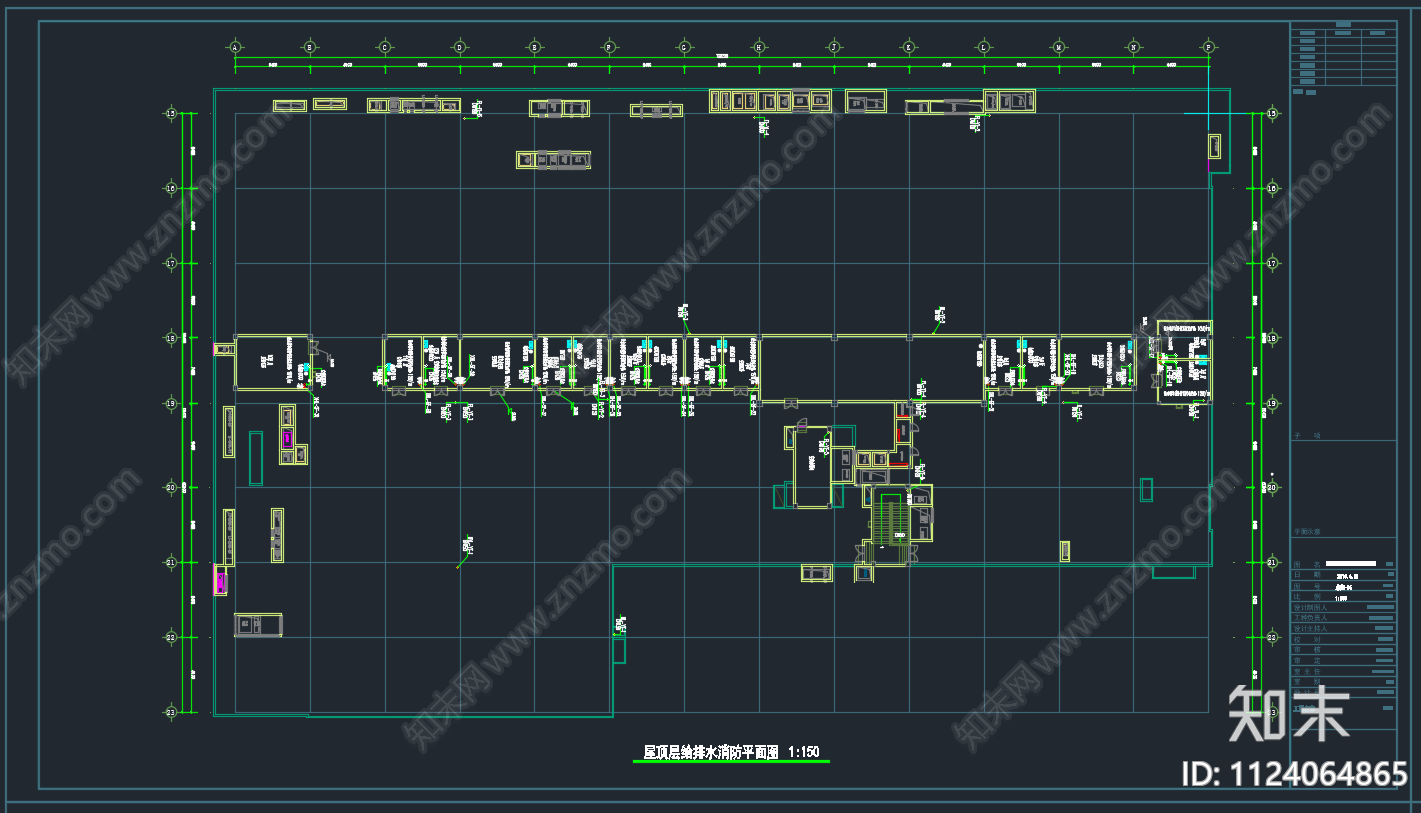Image resolution: width=1421 pixels, height=813 pixels.
Task: Select column grid bubble D
Action: pyautogui.click(x=460, y=47)
